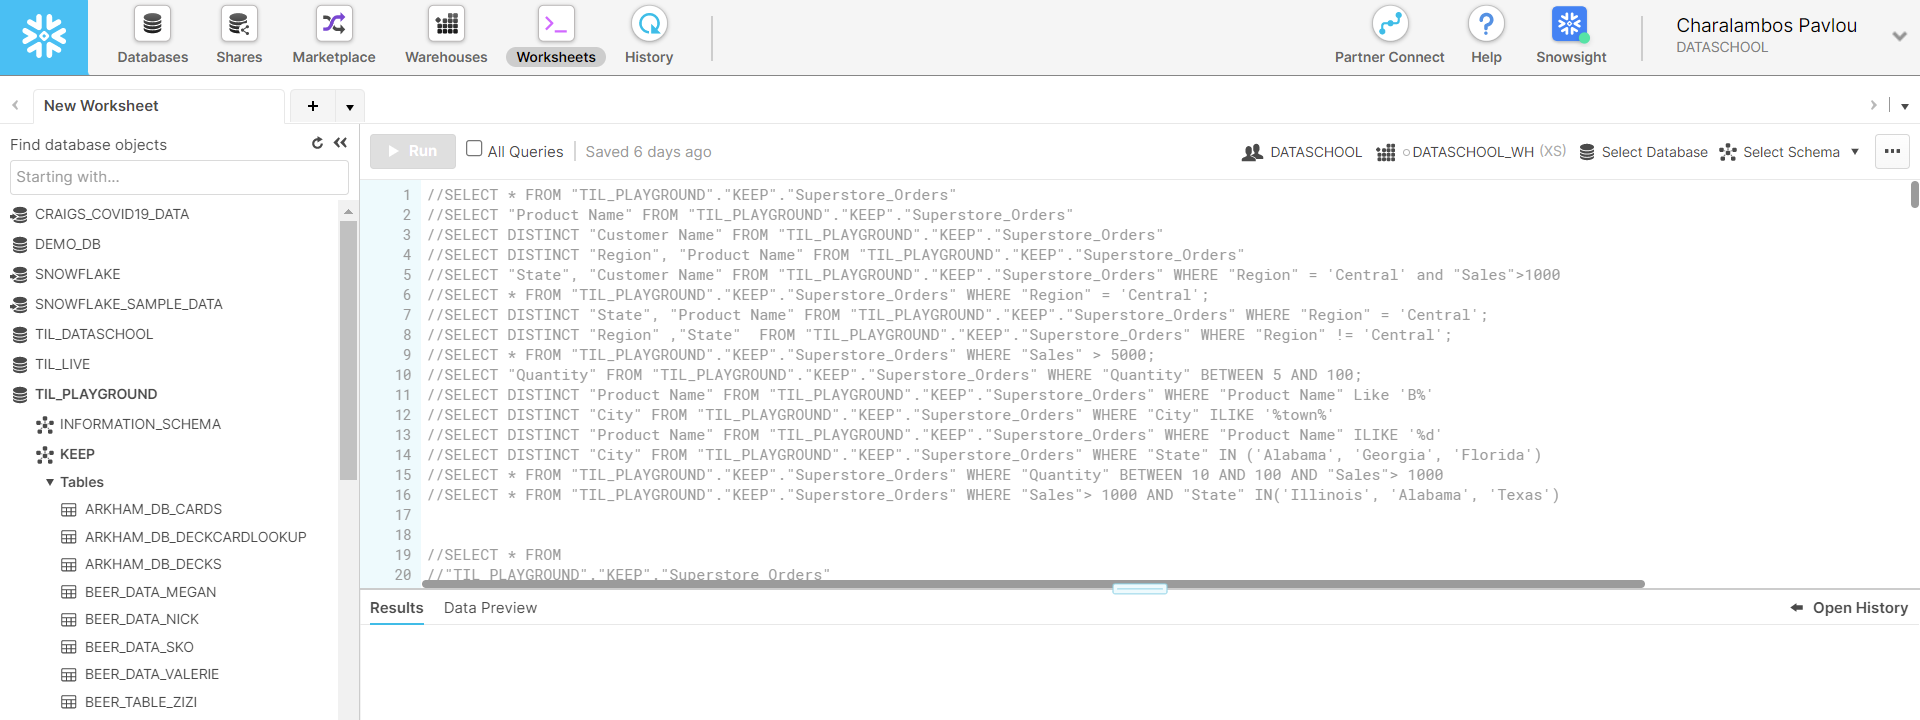
Task: Click the ARKHAM_DB_CARDS table icon
Action: (x=69, y=510)
